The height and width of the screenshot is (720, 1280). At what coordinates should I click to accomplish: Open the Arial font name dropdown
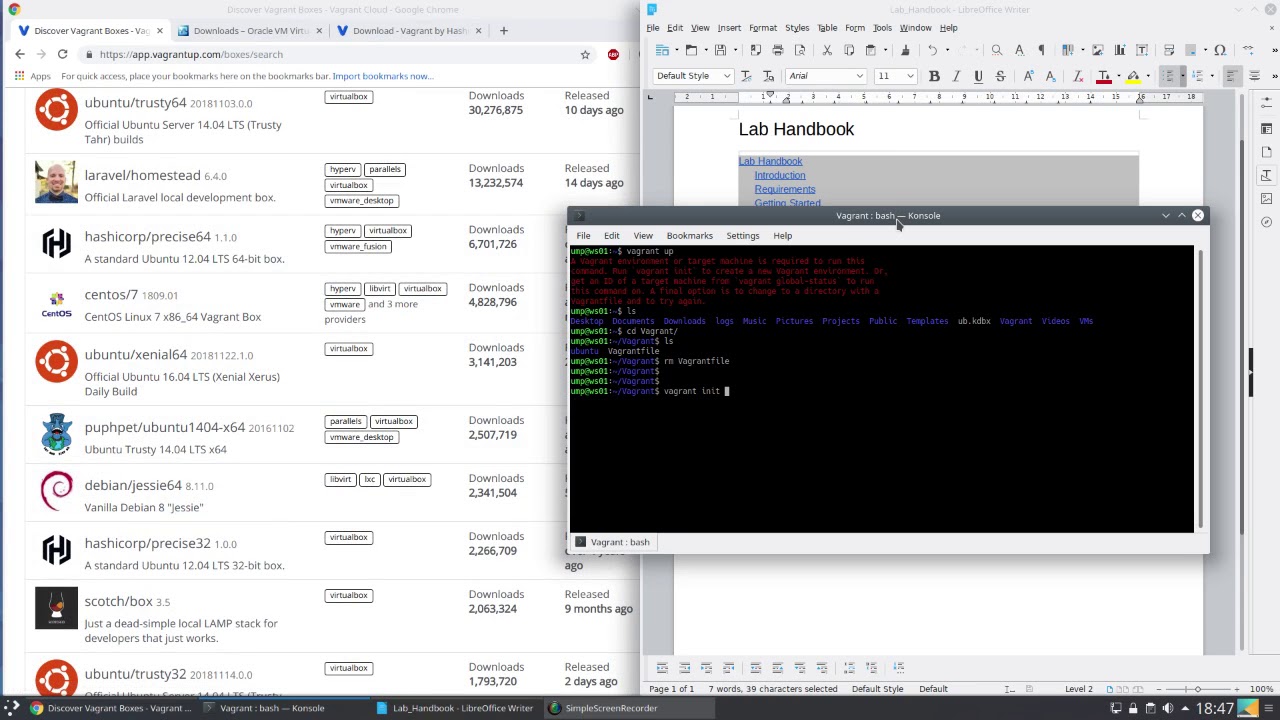(859, 76)
